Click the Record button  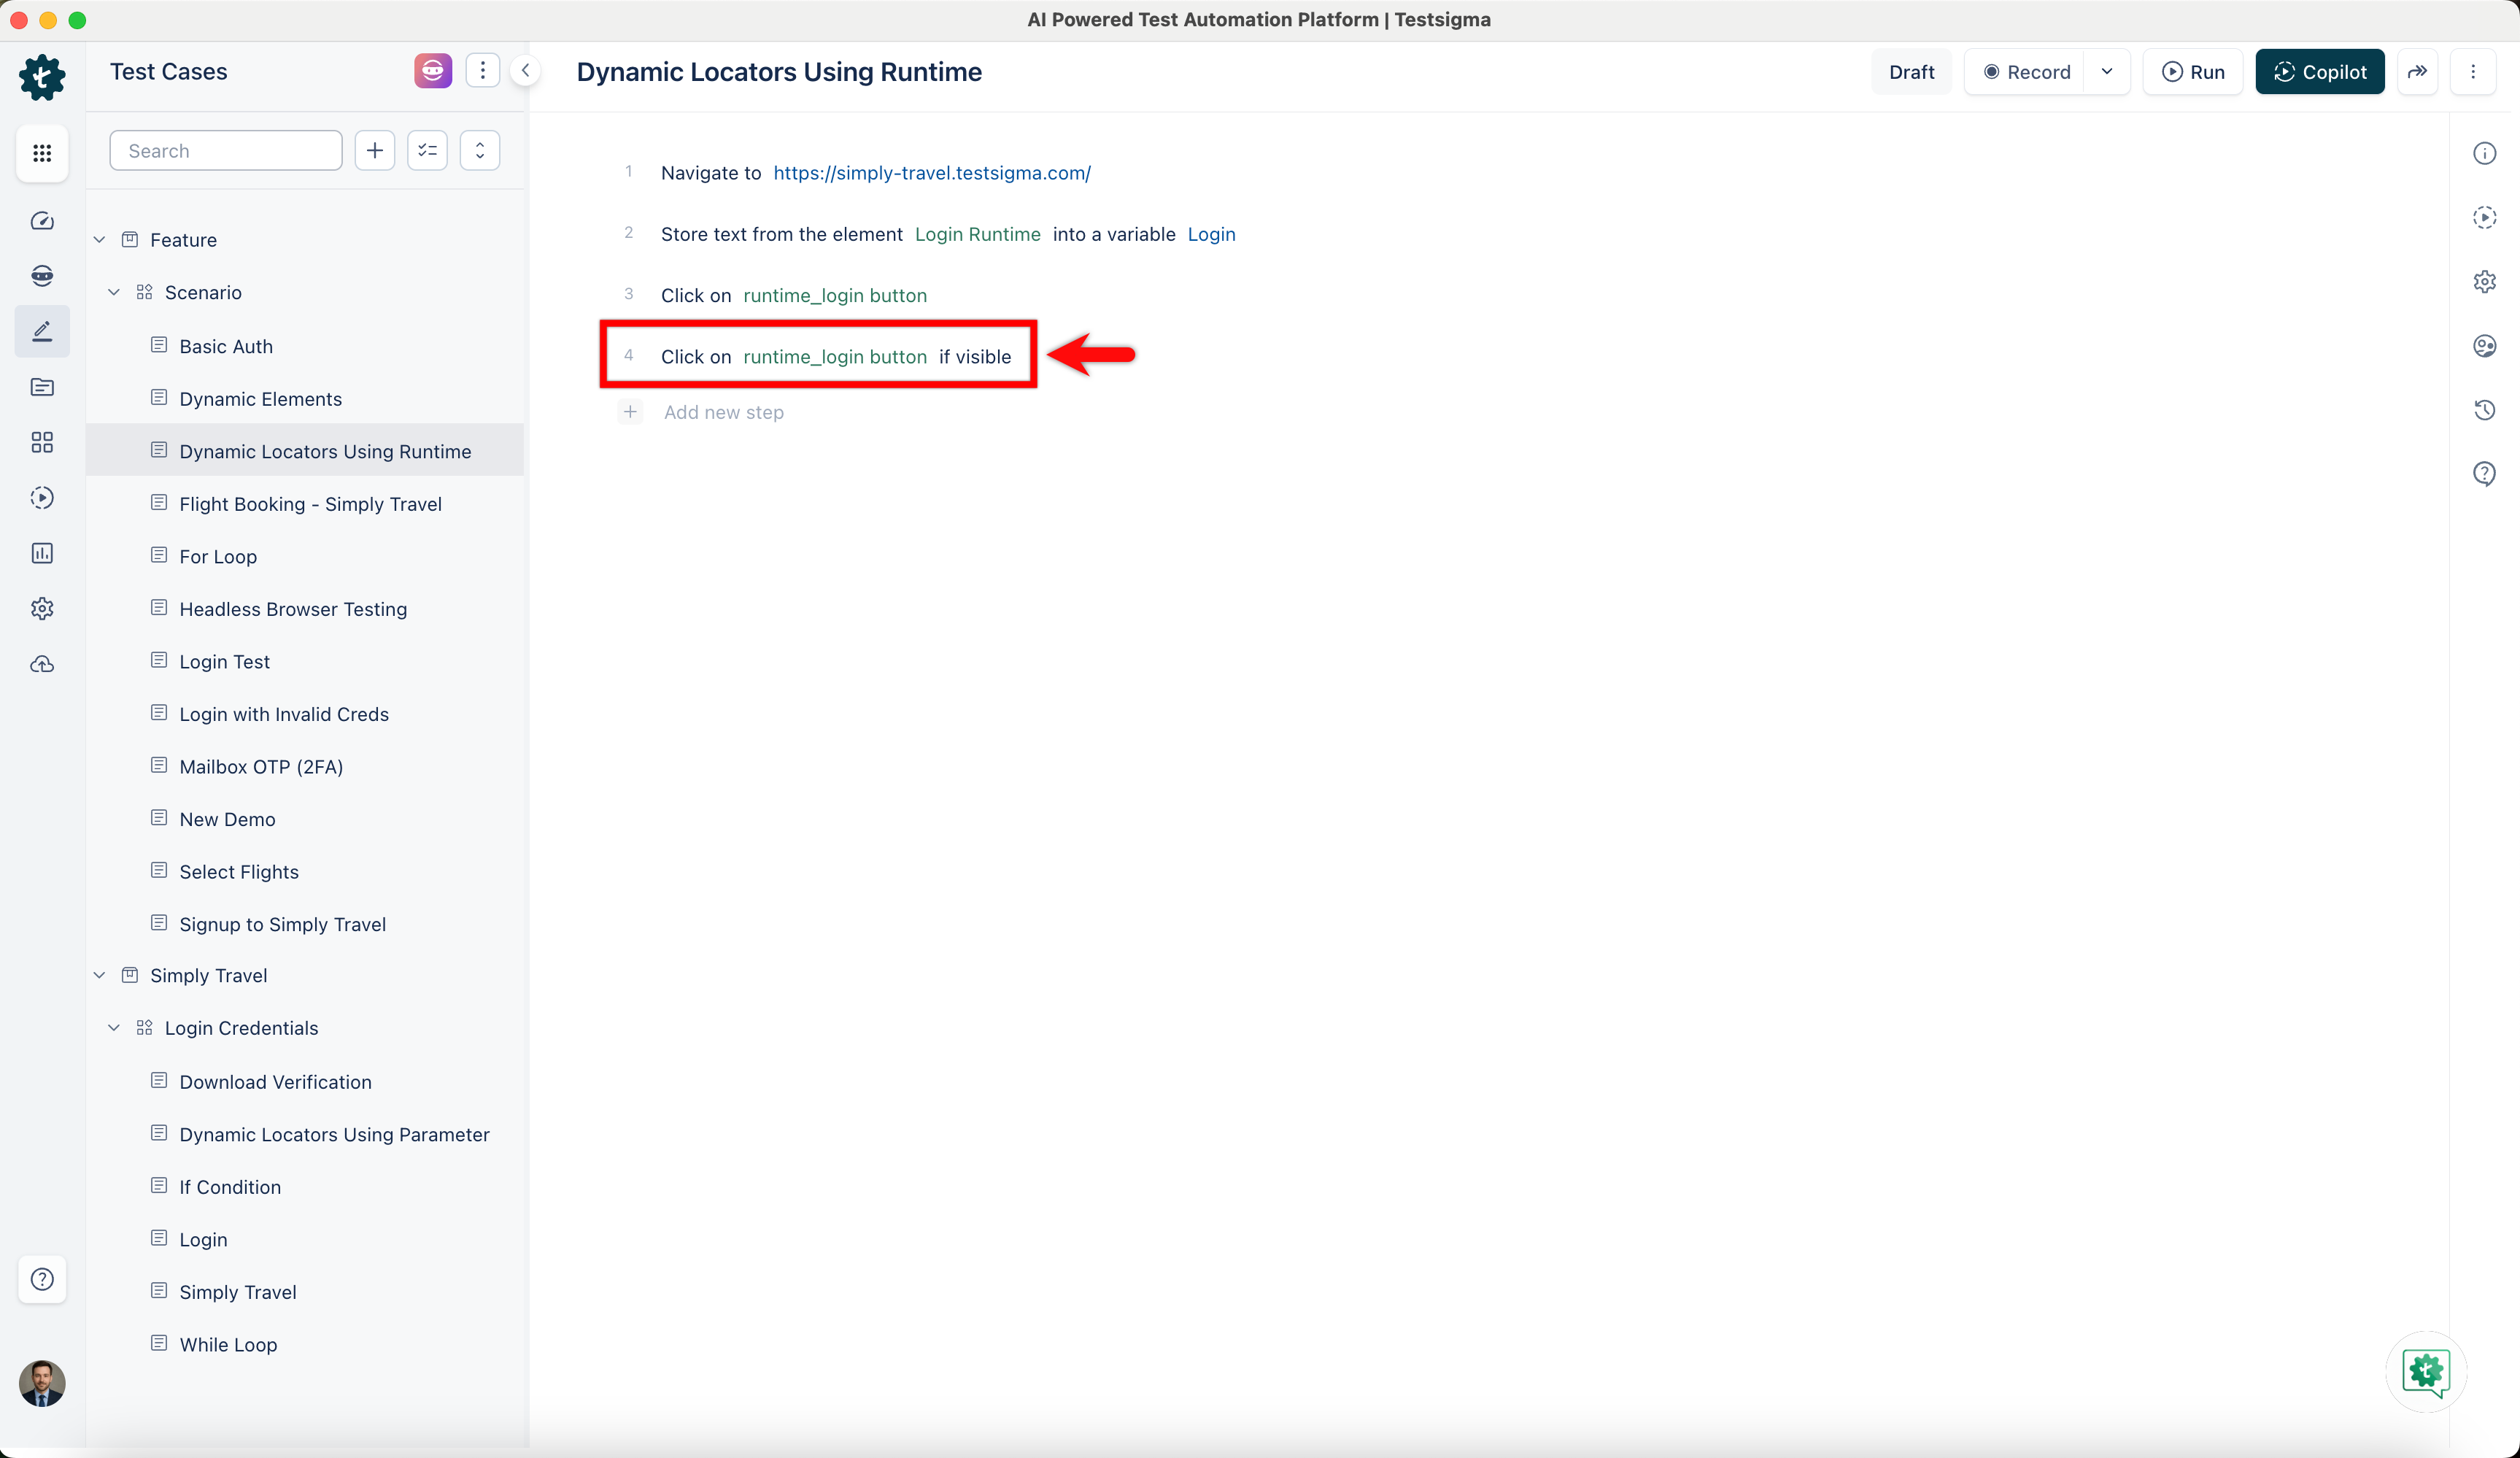click(2025, 72)
